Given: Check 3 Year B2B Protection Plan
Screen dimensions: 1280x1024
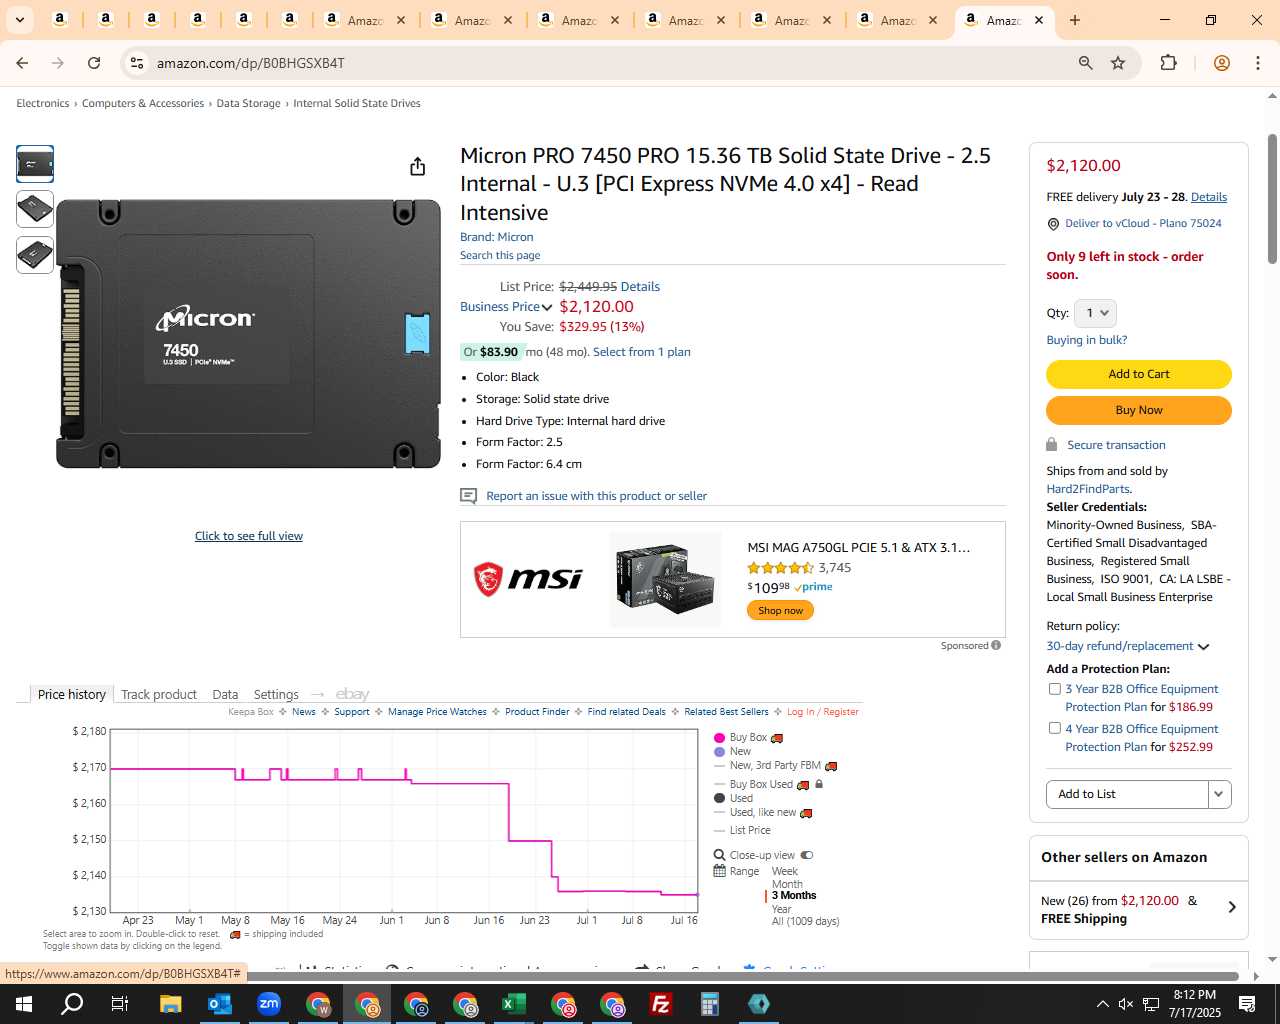Looking at the screenshot, I should click(x=1054, y=689).
